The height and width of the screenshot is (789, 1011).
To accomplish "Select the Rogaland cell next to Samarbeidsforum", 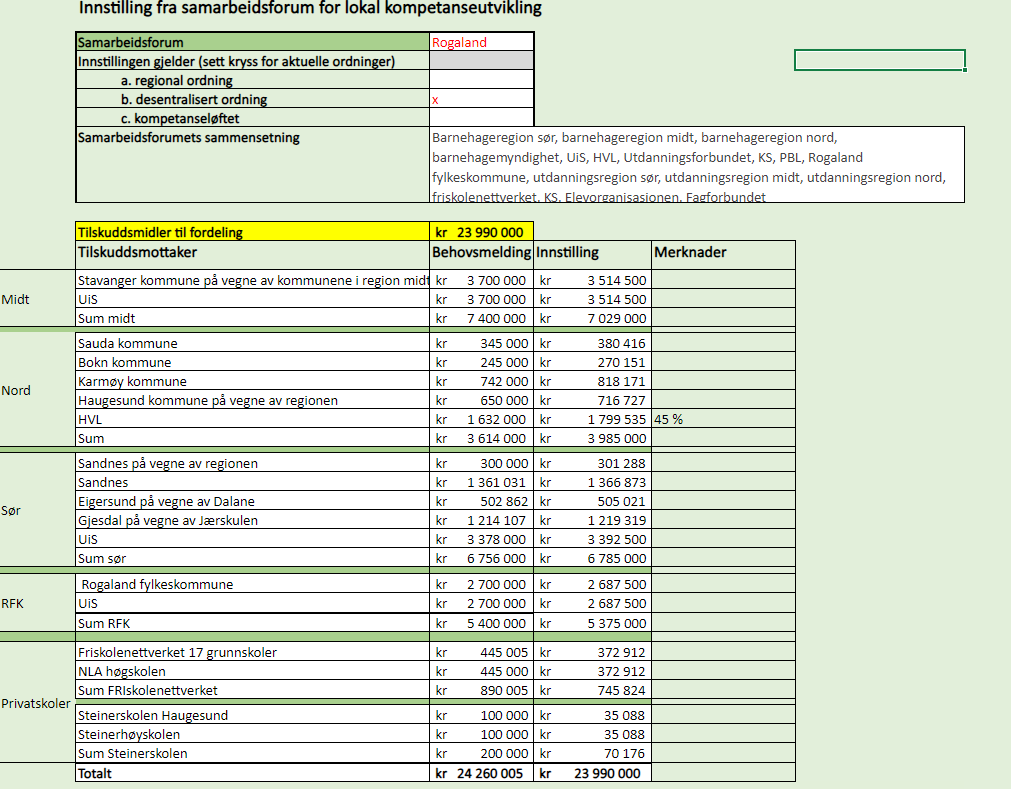I will (481, 42).
